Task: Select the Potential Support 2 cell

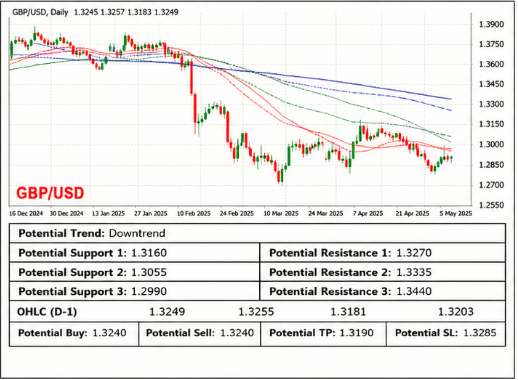Action: [134, 272]
